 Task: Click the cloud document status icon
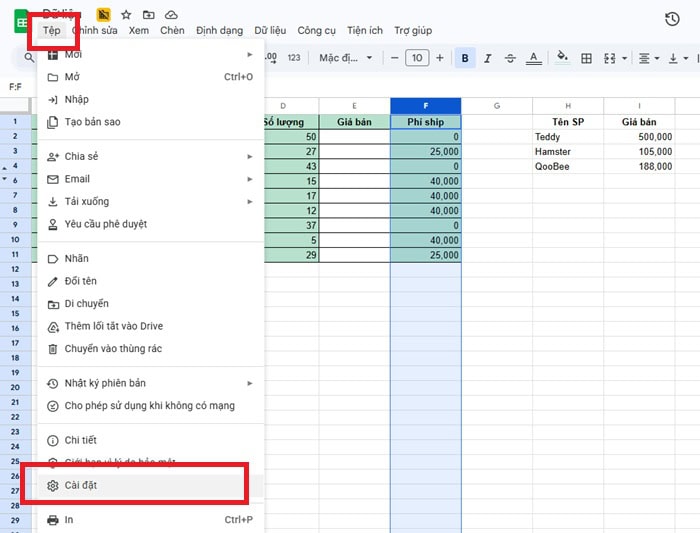point(171,15)
